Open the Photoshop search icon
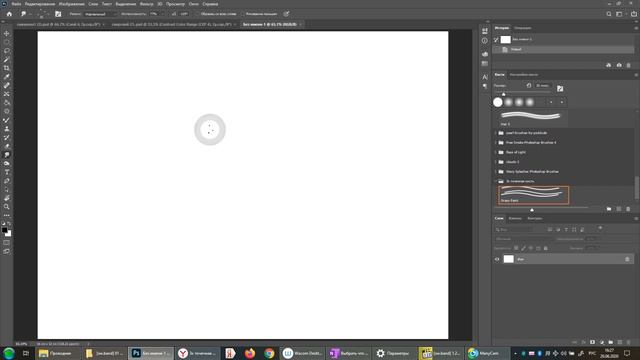640x360 pixels. click(x=609, y=14)
